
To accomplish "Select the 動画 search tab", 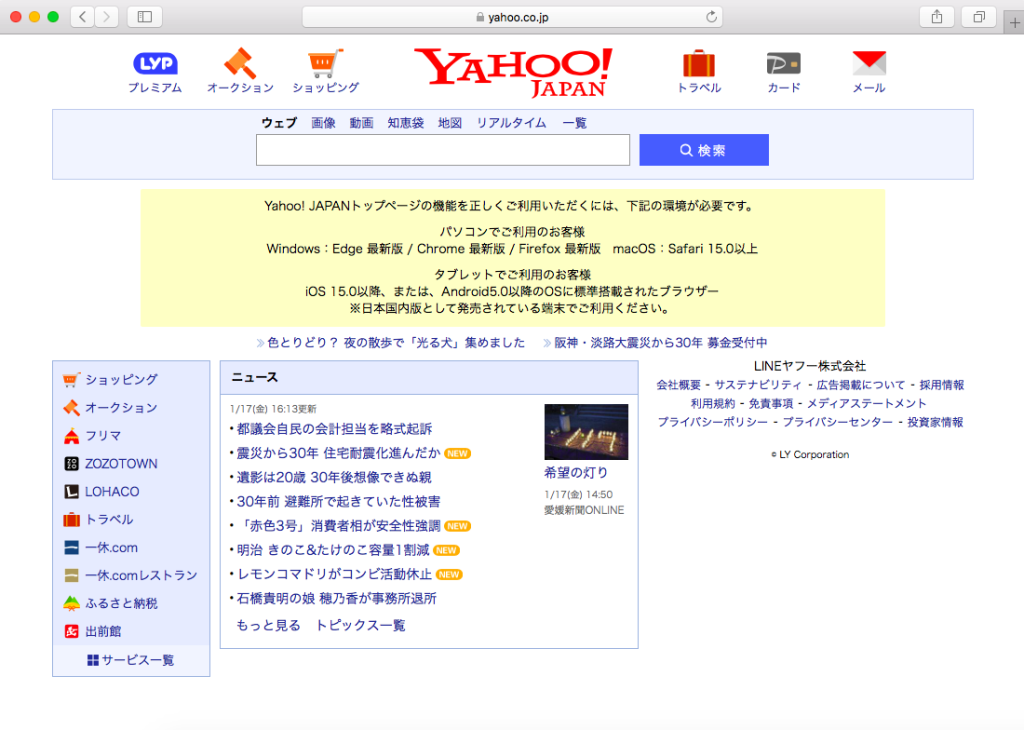I will pyautogui.click(x=361, y=123).
